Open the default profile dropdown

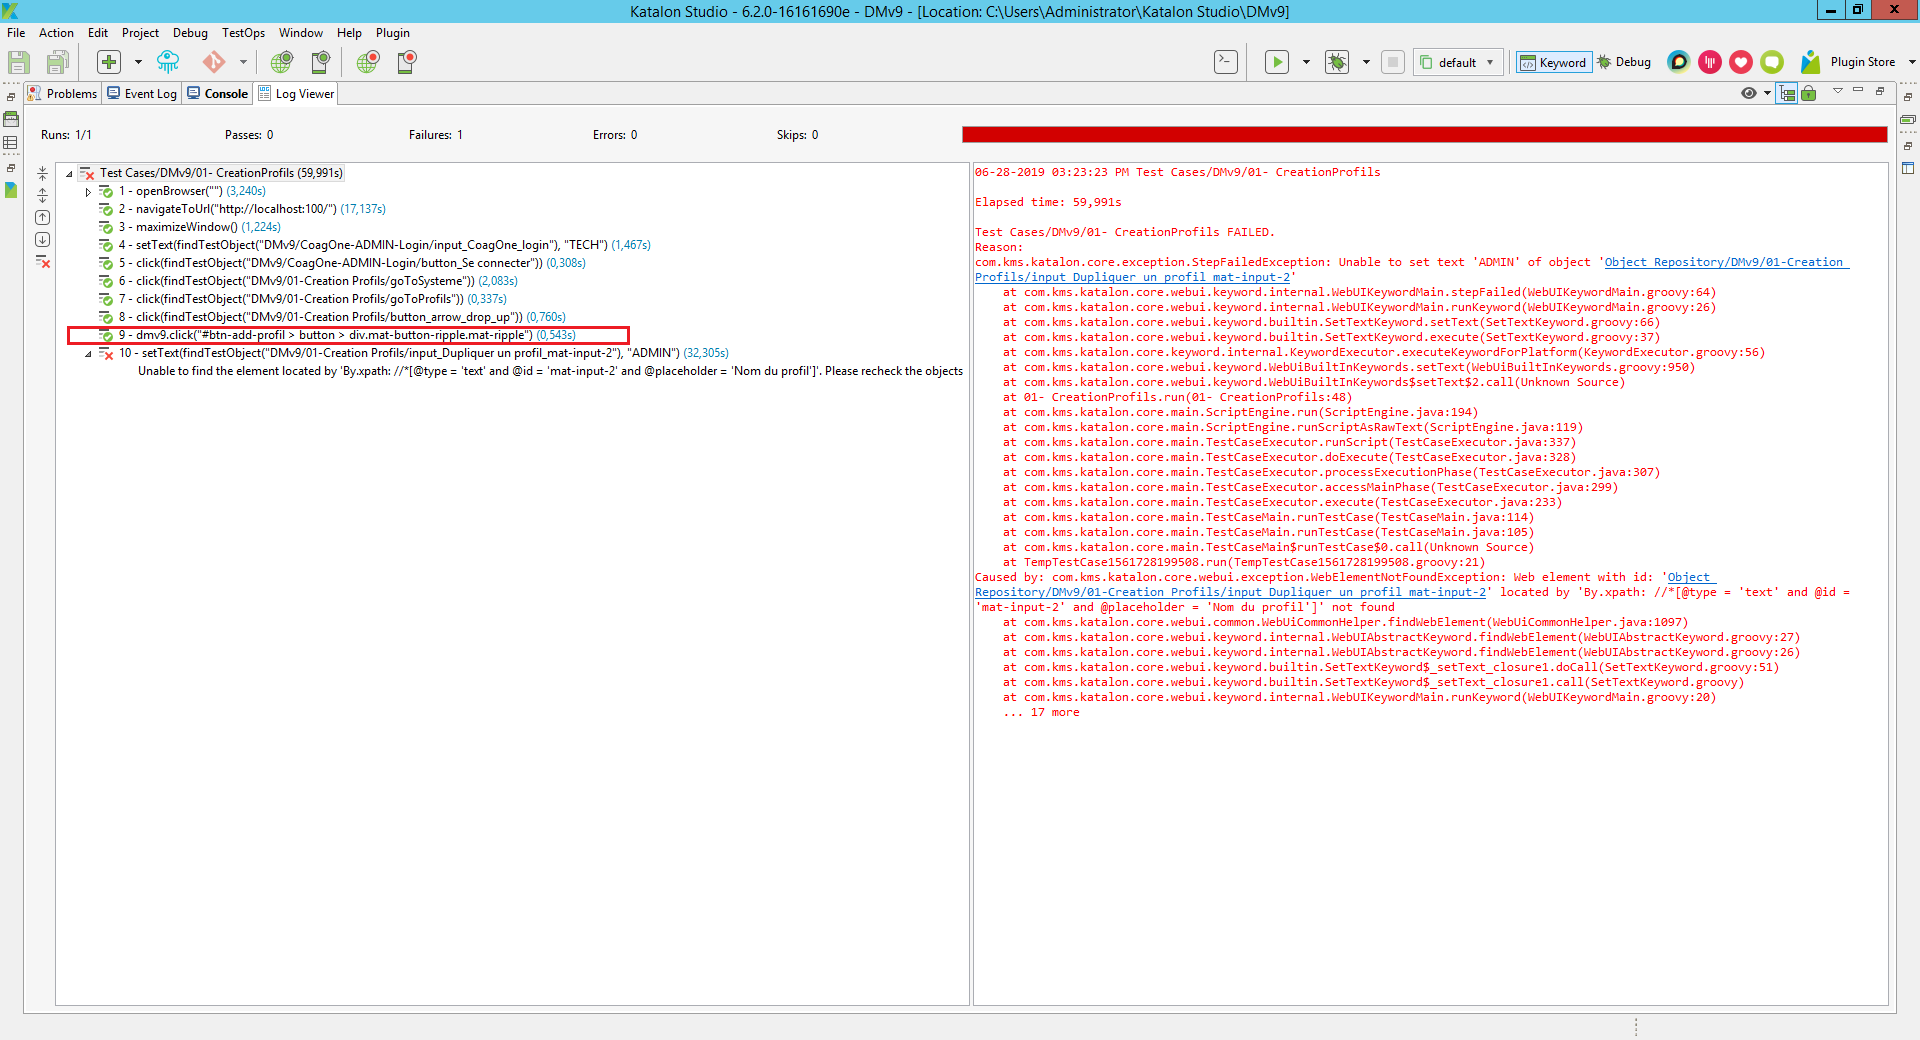(x=1458, y=62)
